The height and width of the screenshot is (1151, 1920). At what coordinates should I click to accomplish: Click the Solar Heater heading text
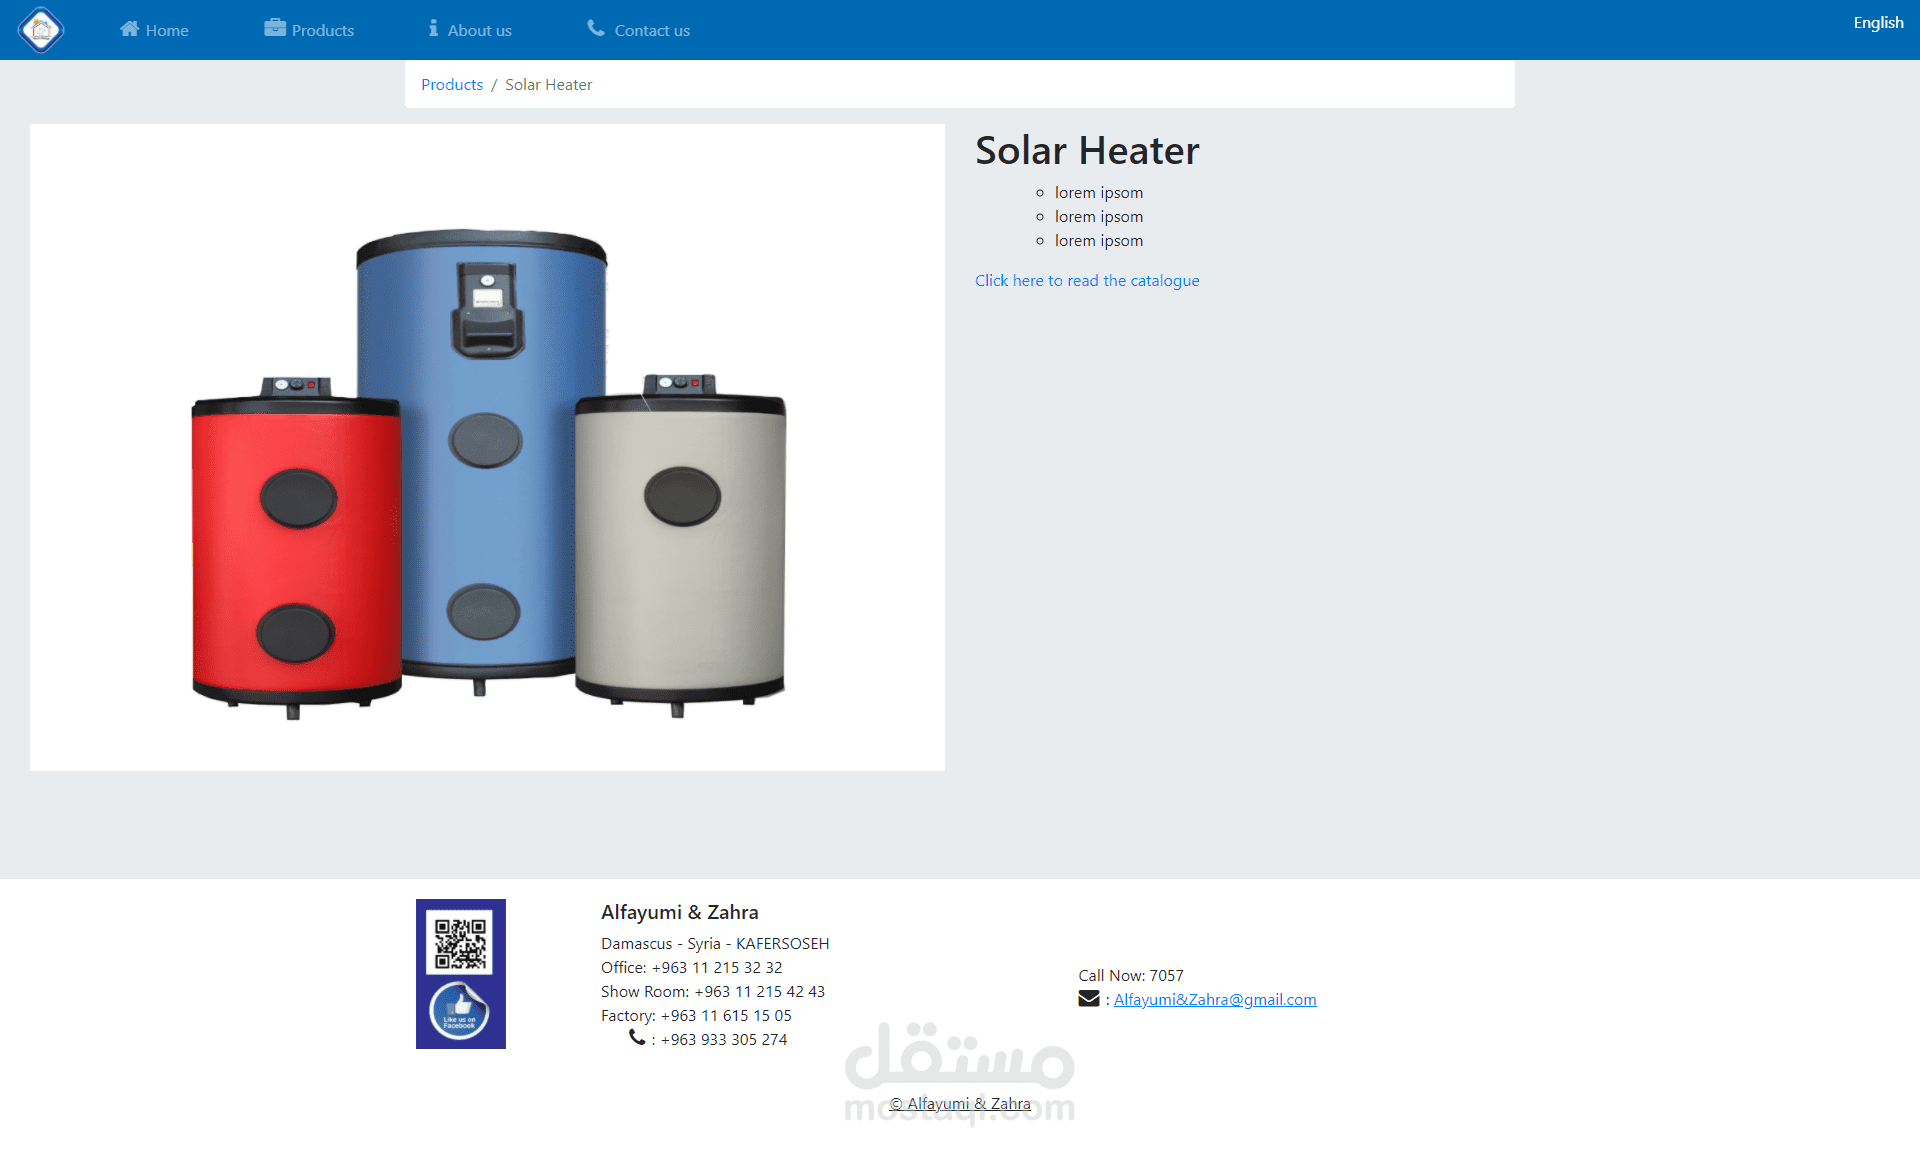tap(1087, 151)
